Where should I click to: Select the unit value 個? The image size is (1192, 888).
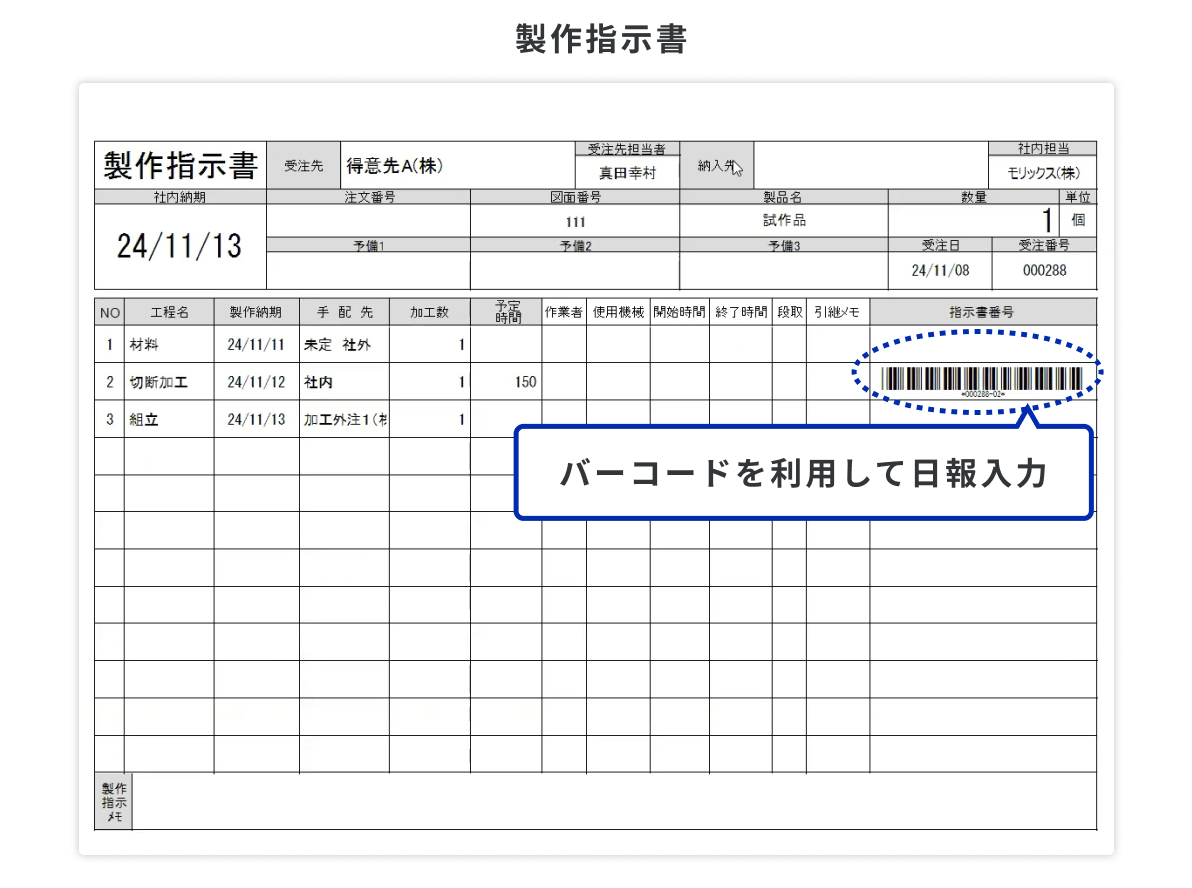pyautogui.click(x=1078, y=220)
